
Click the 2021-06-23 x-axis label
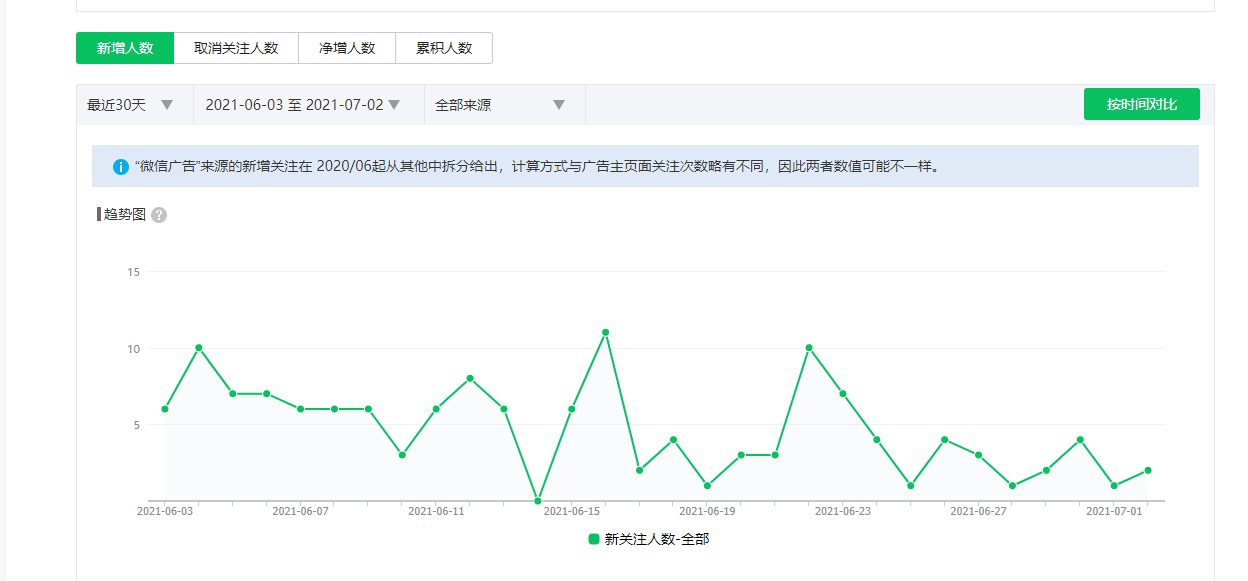[x=842, y=511]
